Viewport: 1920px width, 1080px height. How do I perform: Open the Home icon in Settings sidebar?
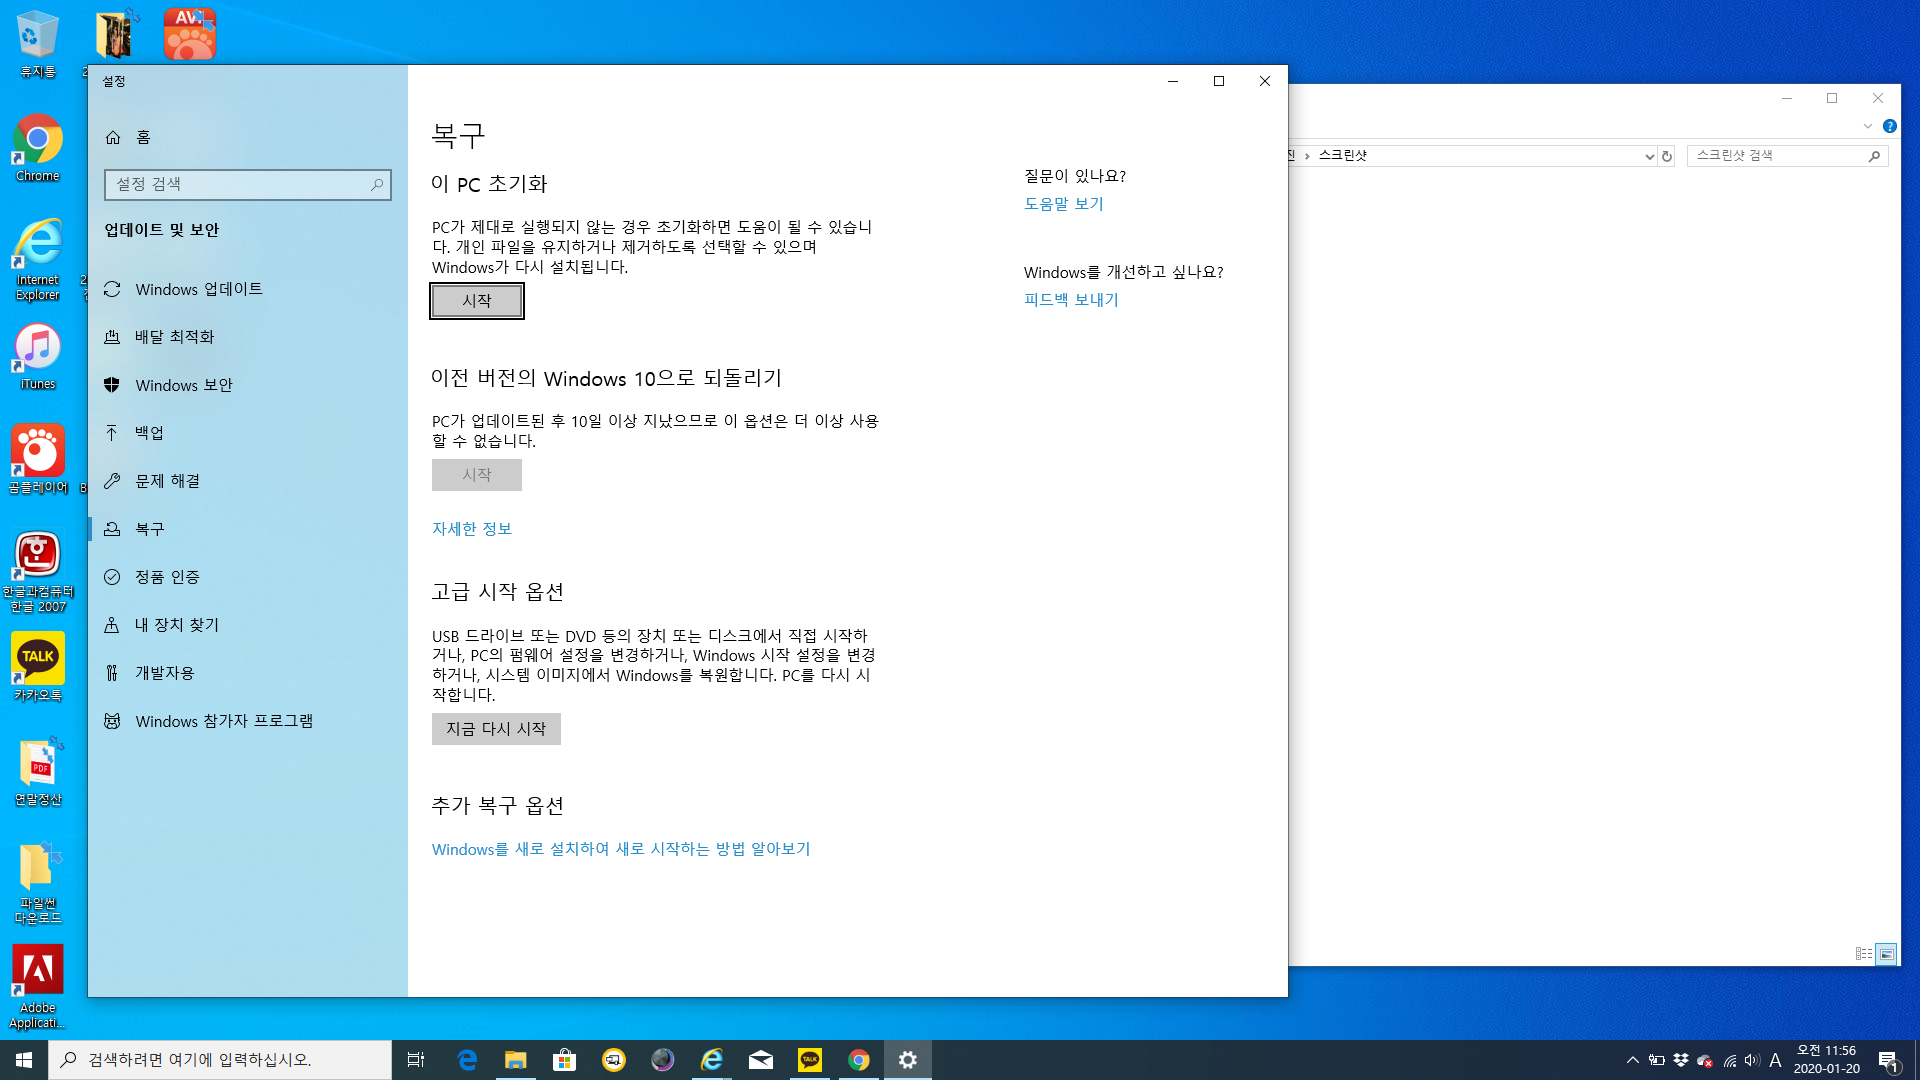coord(113,137)
